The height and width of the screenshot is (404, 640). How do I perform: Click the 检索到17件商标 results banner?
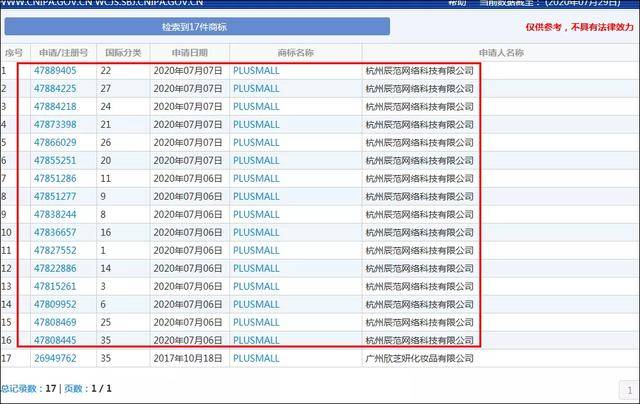197,27
